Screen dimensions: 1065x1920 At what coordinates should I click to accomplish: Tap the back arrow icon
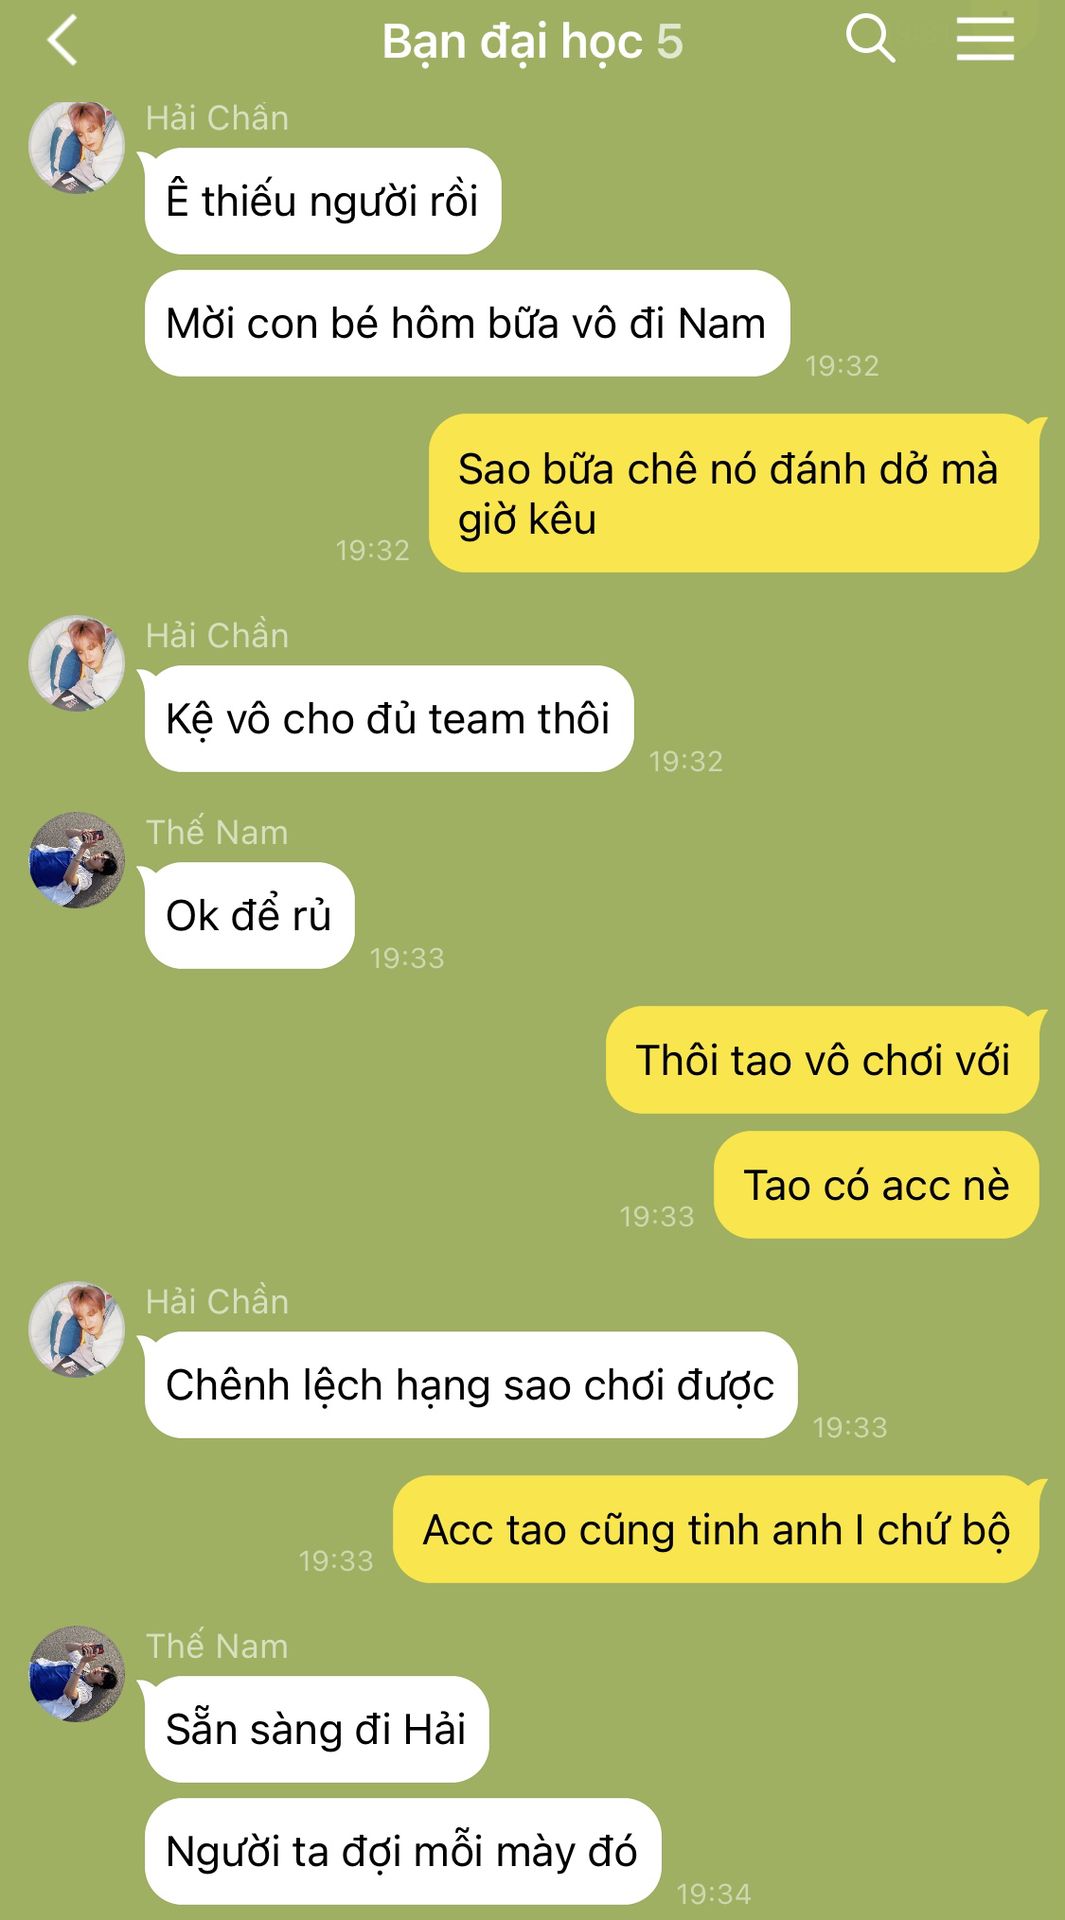63,41
